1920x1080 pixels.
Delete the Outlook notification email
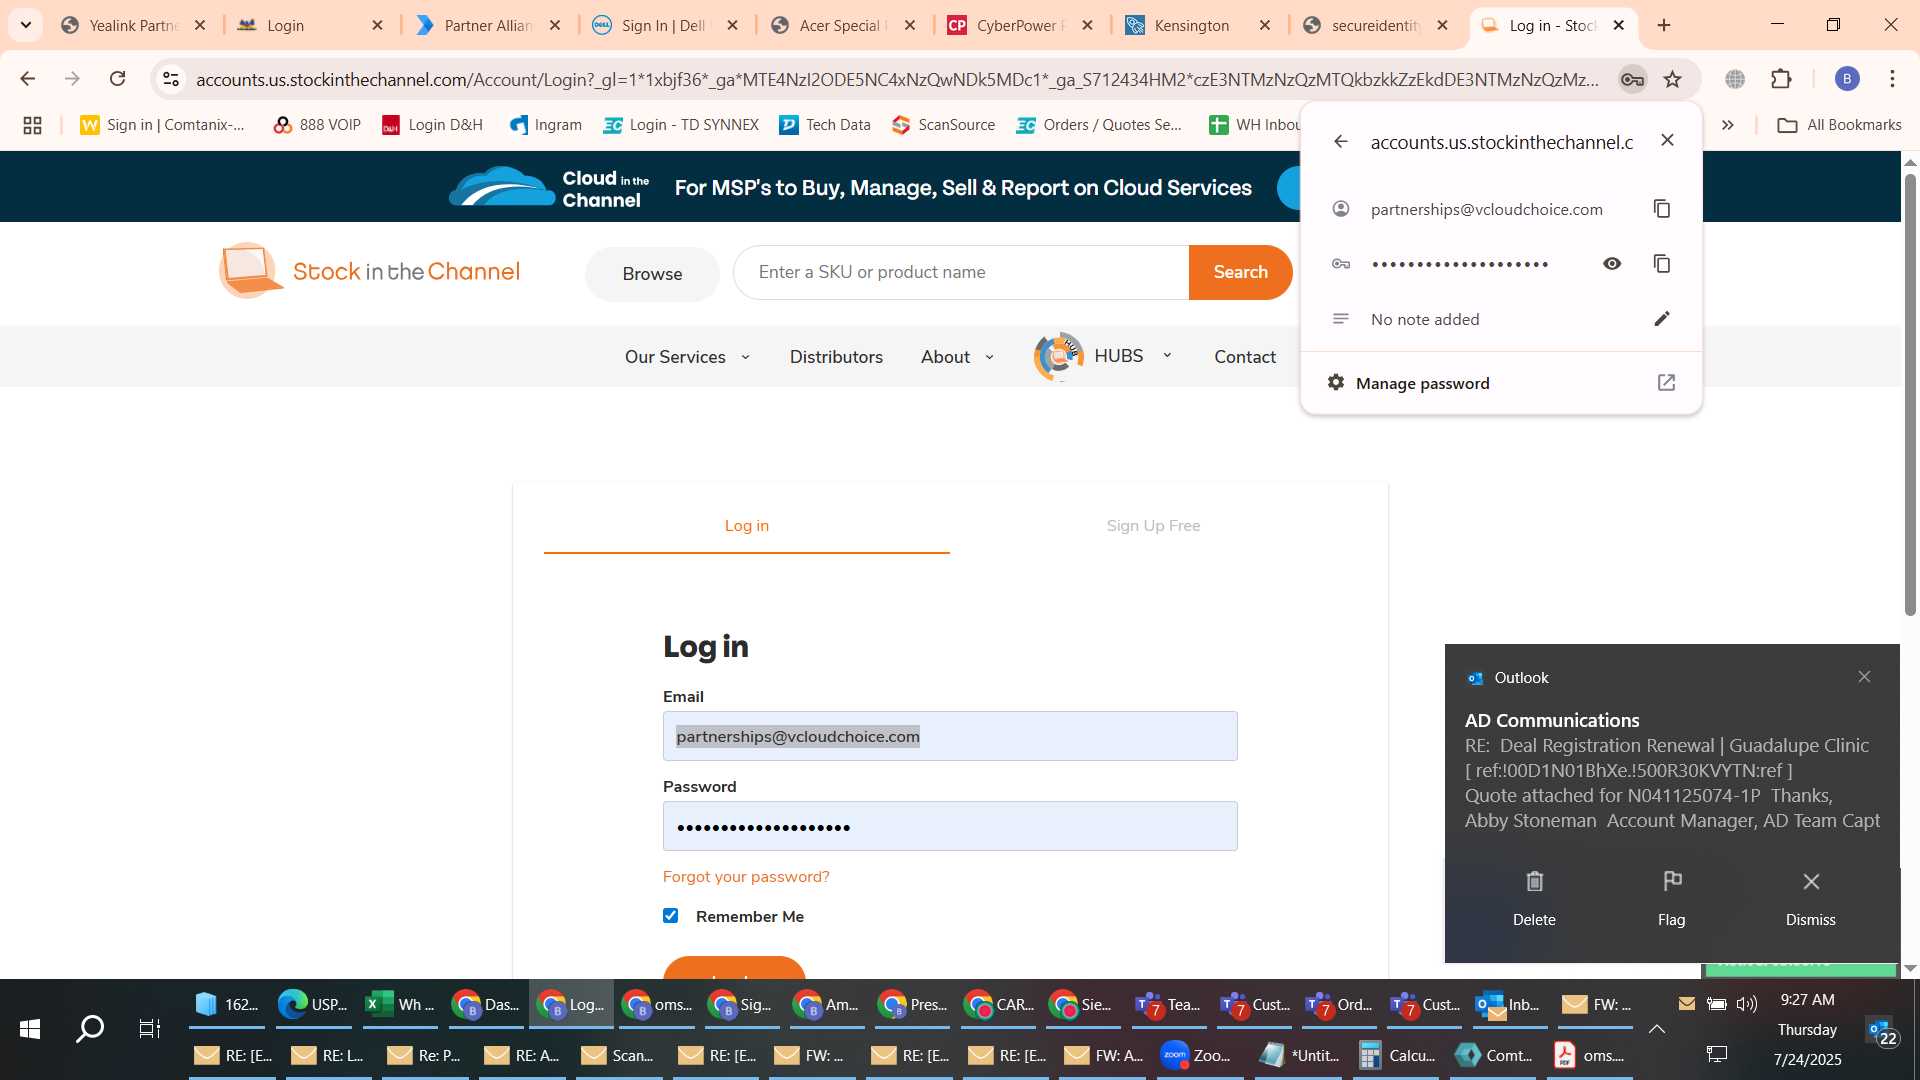point(1534,898)
